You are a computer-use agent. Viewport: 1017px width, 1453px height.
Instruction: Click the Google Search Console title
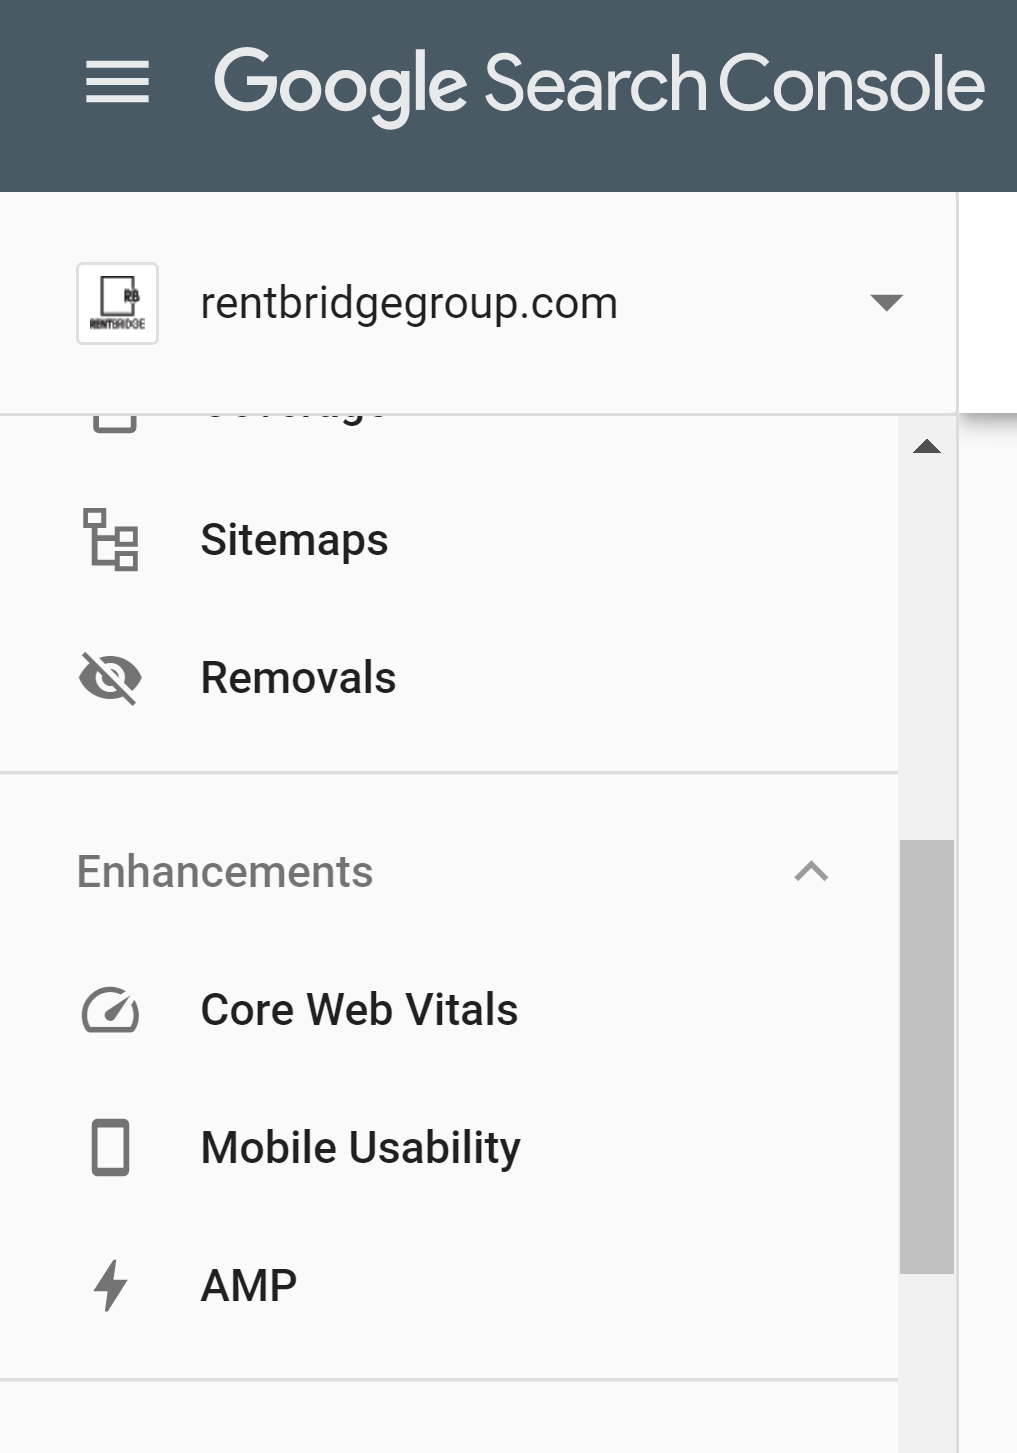600,84
